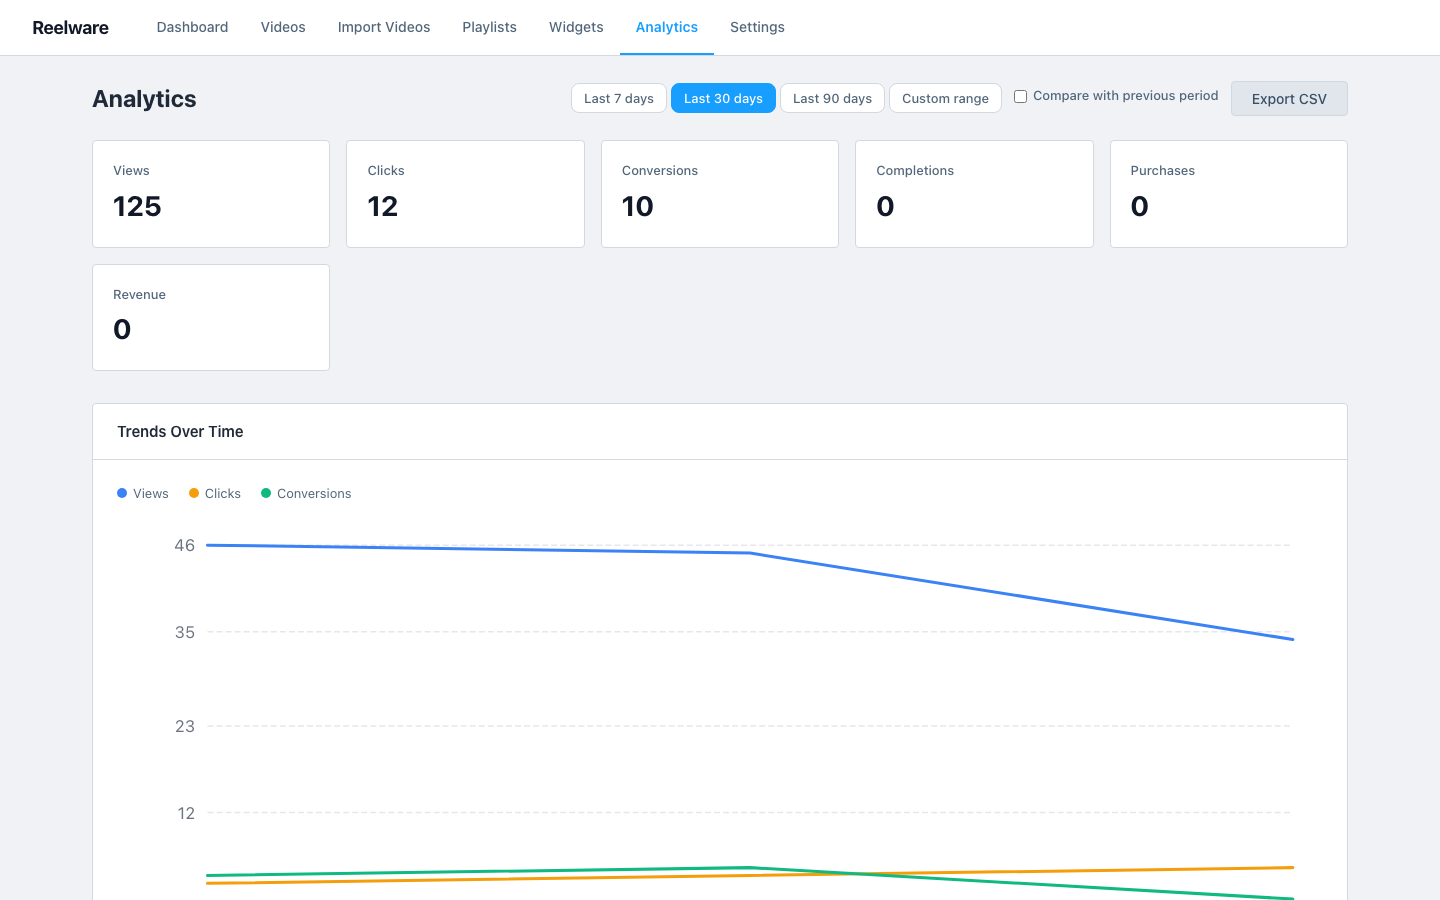Open the Settings page

757,27
